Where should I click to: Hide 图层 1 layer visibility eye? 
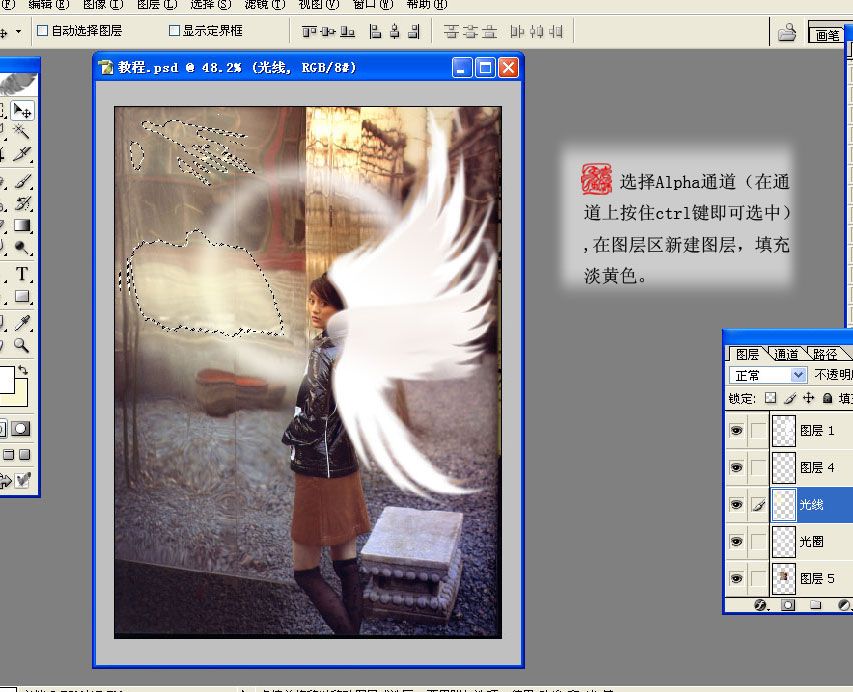click(737, 431)
